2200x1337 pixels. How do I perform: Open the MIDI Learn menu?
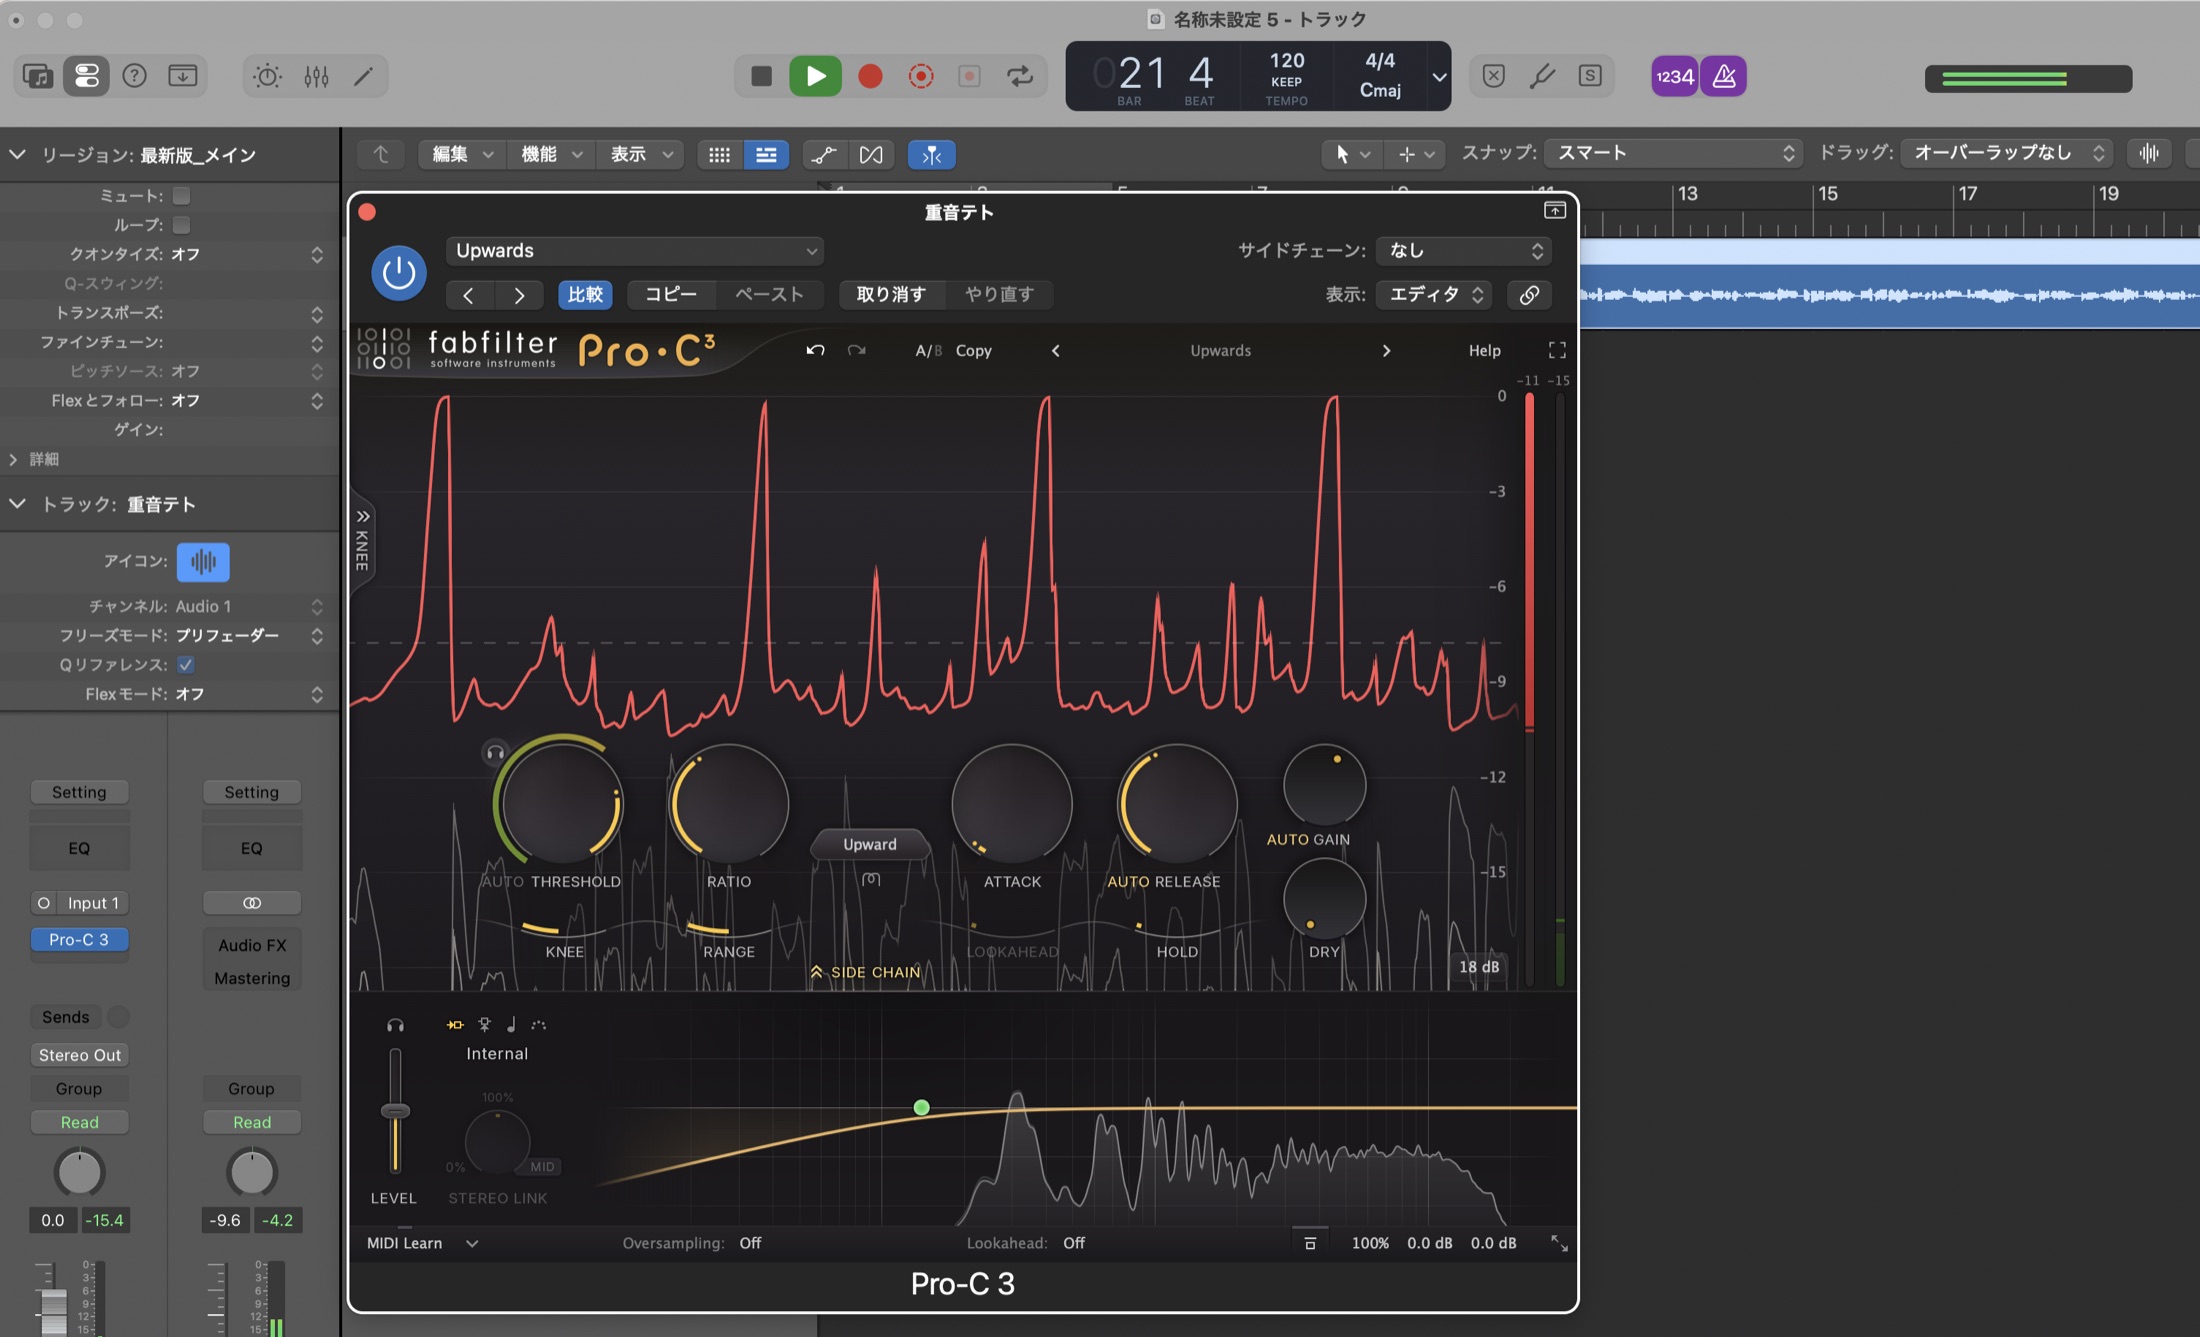tap(422, 1243)
